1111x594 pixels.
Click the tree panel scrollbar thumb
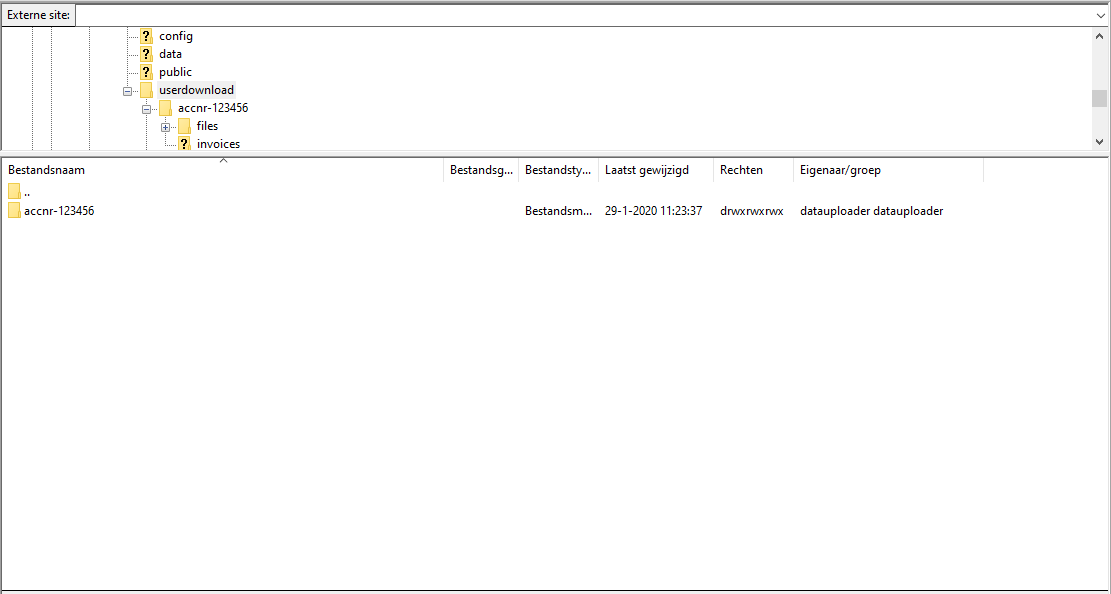coord(1100,99)
